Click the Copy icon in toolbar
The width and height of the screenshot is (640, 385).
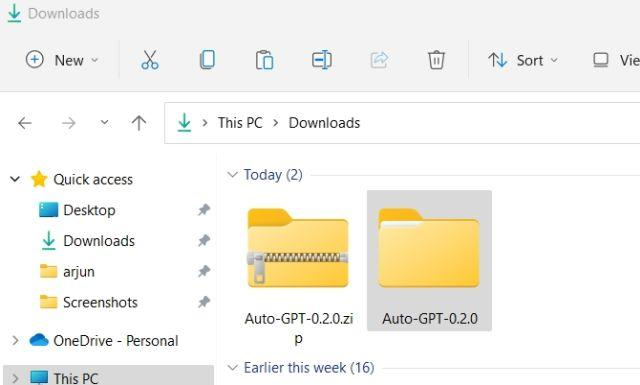click(207, 60)
